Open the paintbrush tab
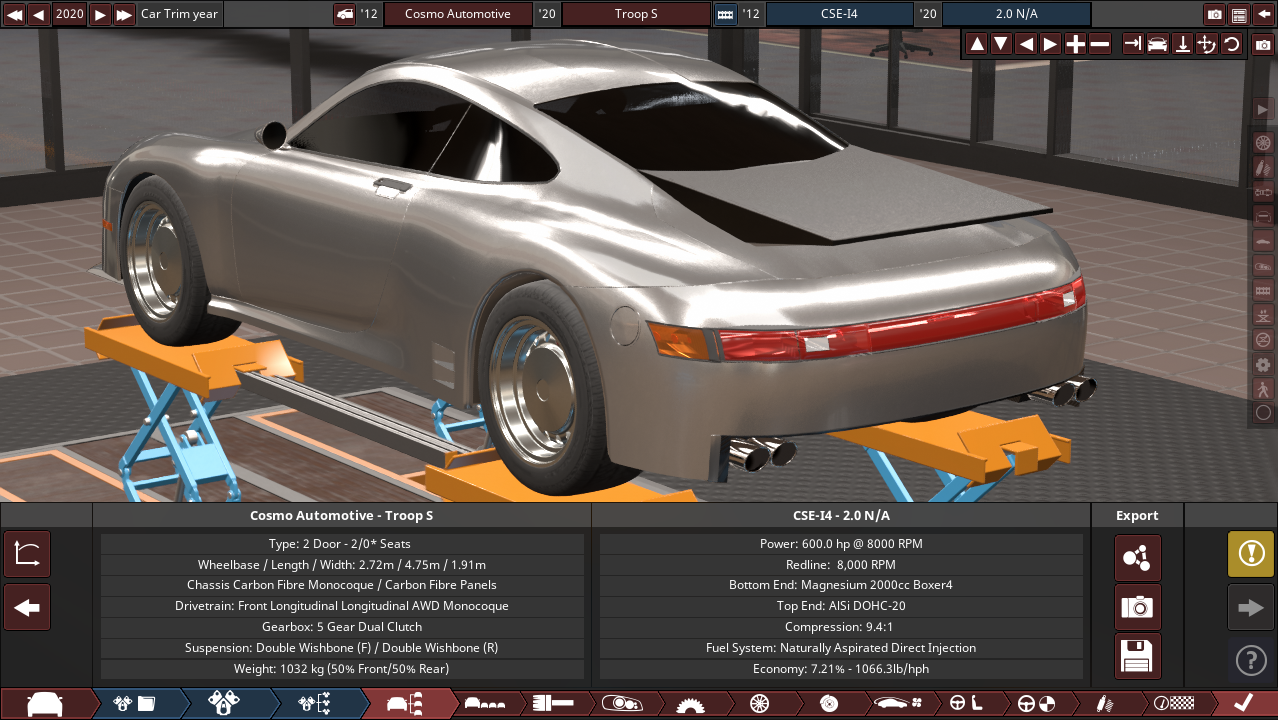The image size is (1278, 720). click(552, 704)
